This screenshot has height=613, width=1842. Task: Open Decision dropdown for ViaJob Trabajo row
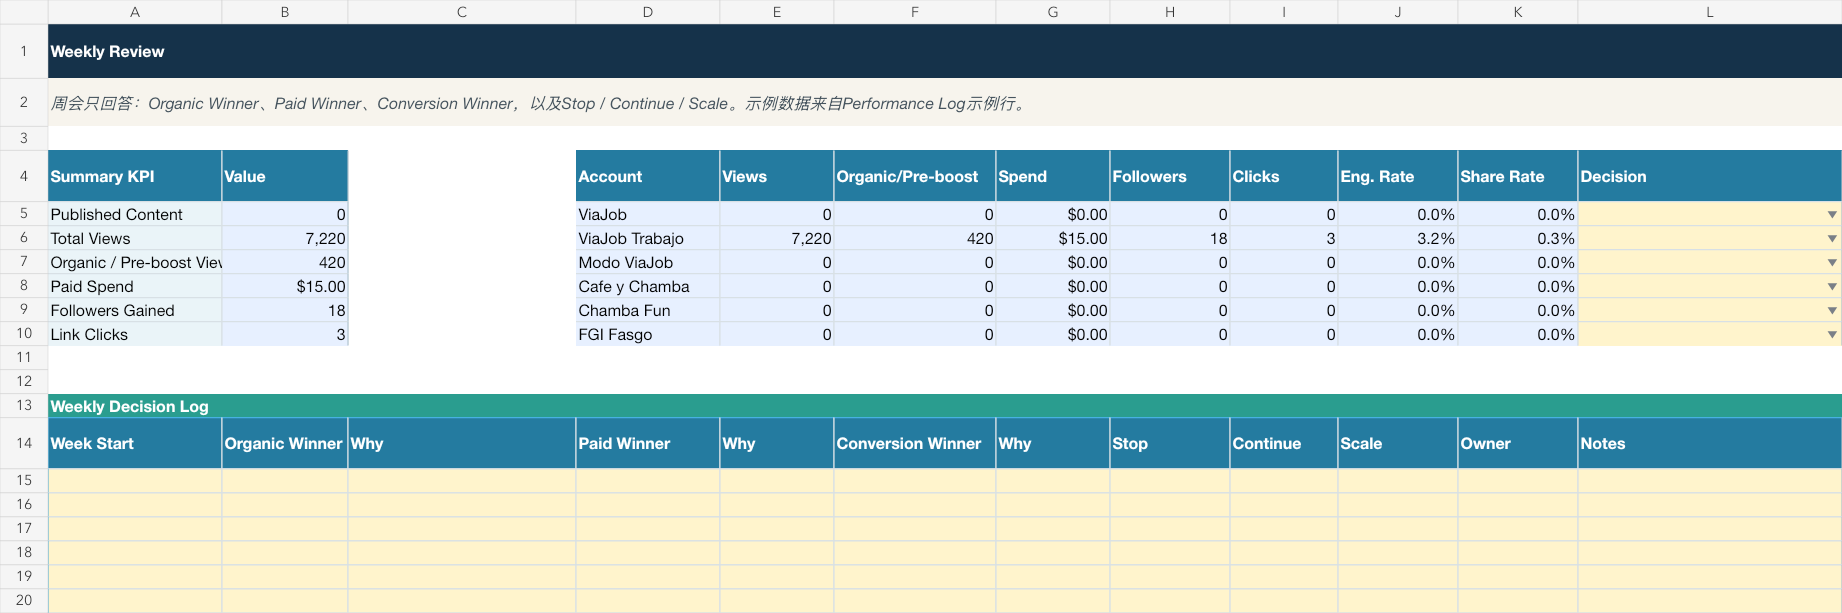point(1831,239)
